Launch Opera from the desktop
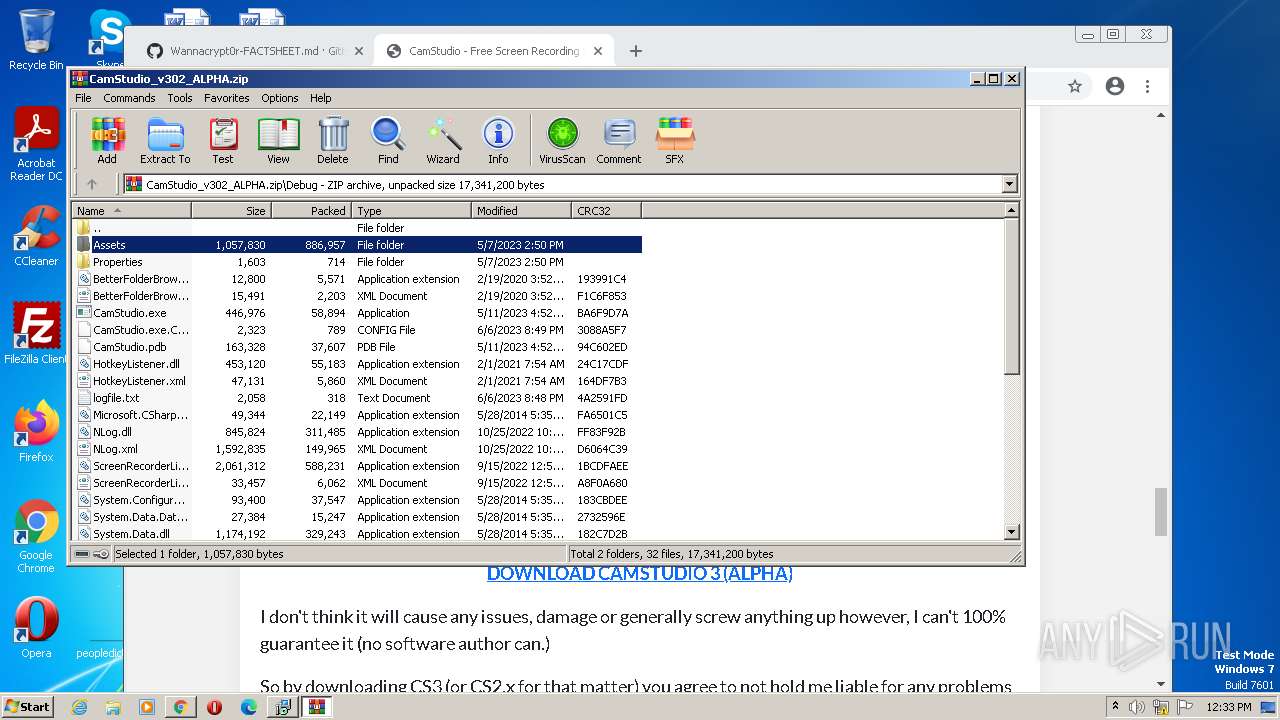1280x720 pixels. (x=36, y=628)
